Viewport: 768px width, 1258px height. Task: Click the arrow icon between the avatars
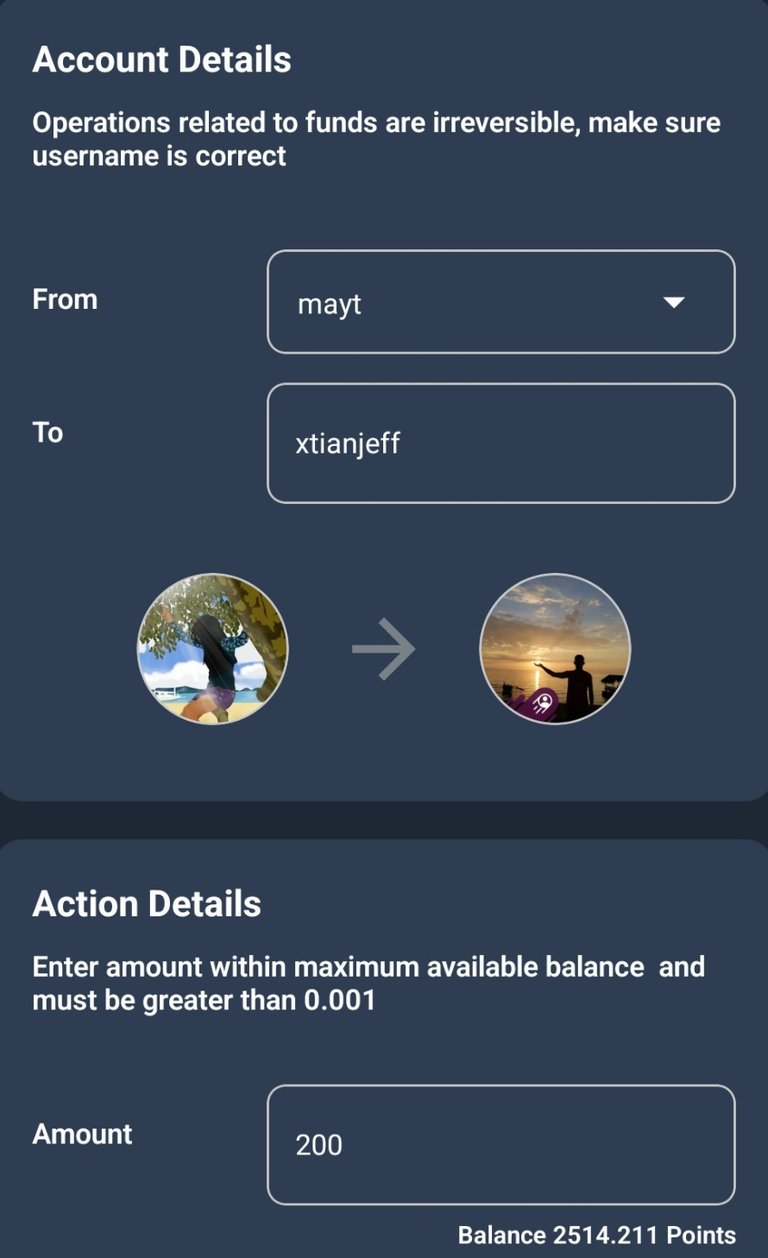pos(384,649)
